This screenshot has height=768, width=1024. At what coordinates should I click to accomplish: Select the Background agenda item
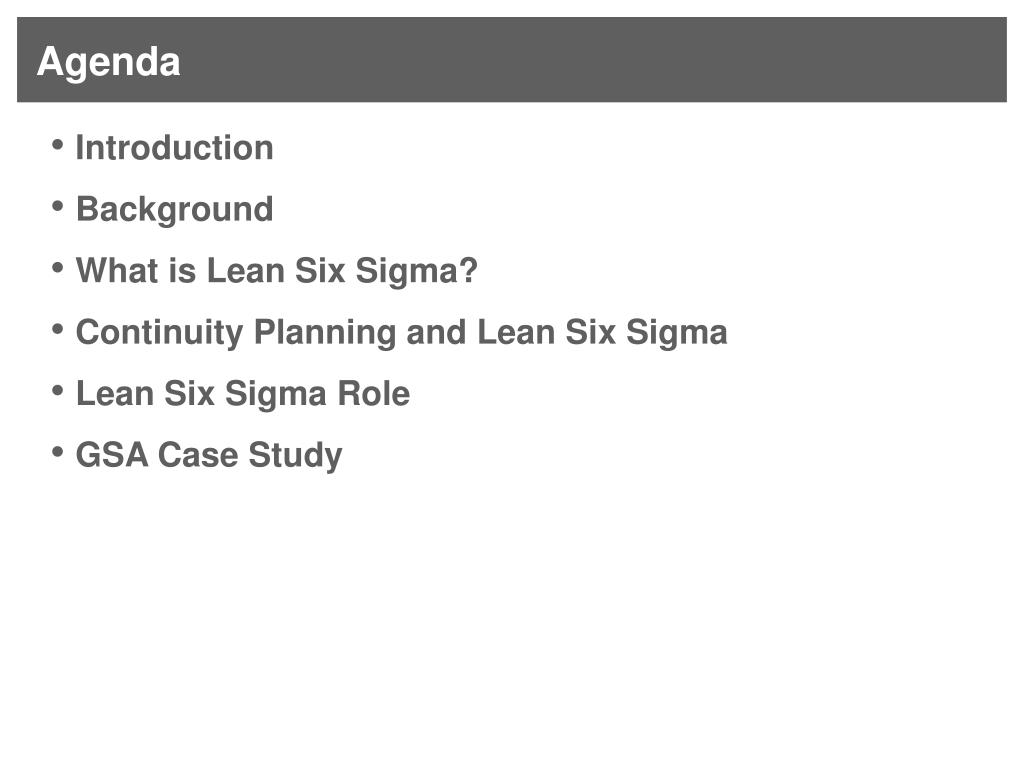pos(174,211)
